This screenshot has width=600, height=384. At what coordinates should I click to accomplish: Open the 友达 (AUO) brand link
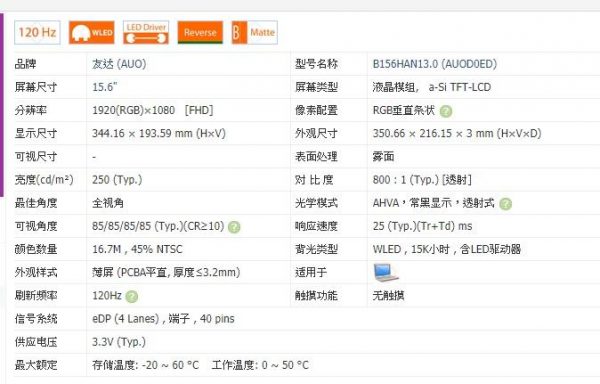point(119,64)
